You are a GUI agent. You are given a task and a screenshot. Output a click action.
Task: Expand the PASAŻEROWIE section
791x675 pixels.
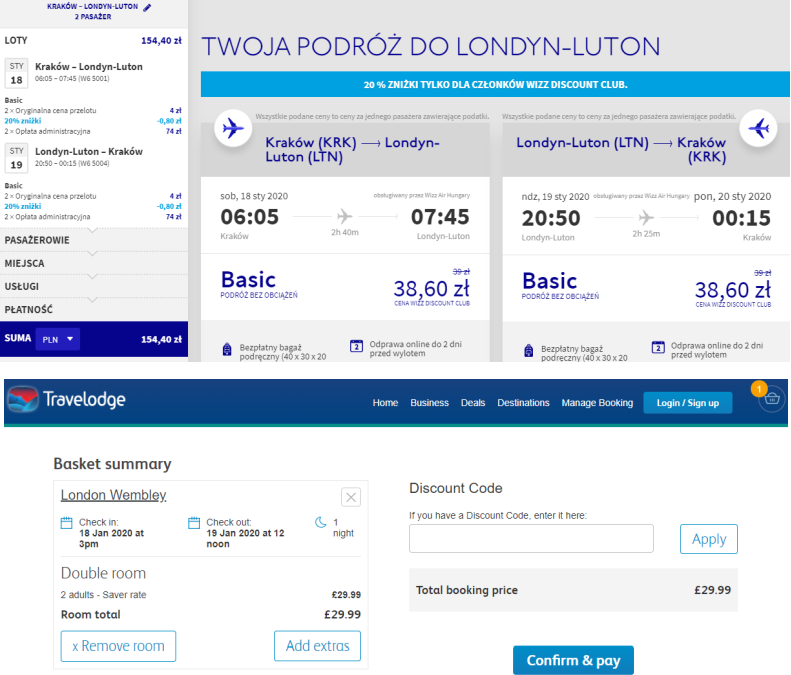click(x=94, y=240)
